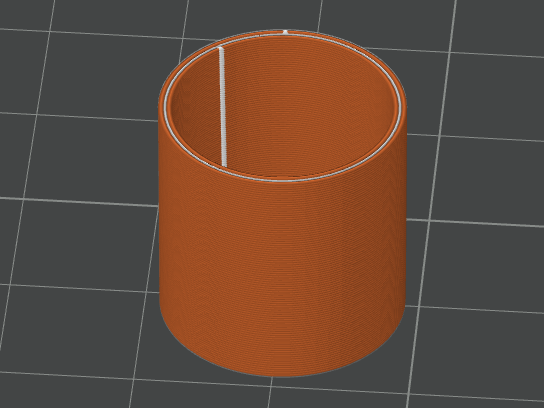Click the white vertical seam line inside cylinder

223,107
